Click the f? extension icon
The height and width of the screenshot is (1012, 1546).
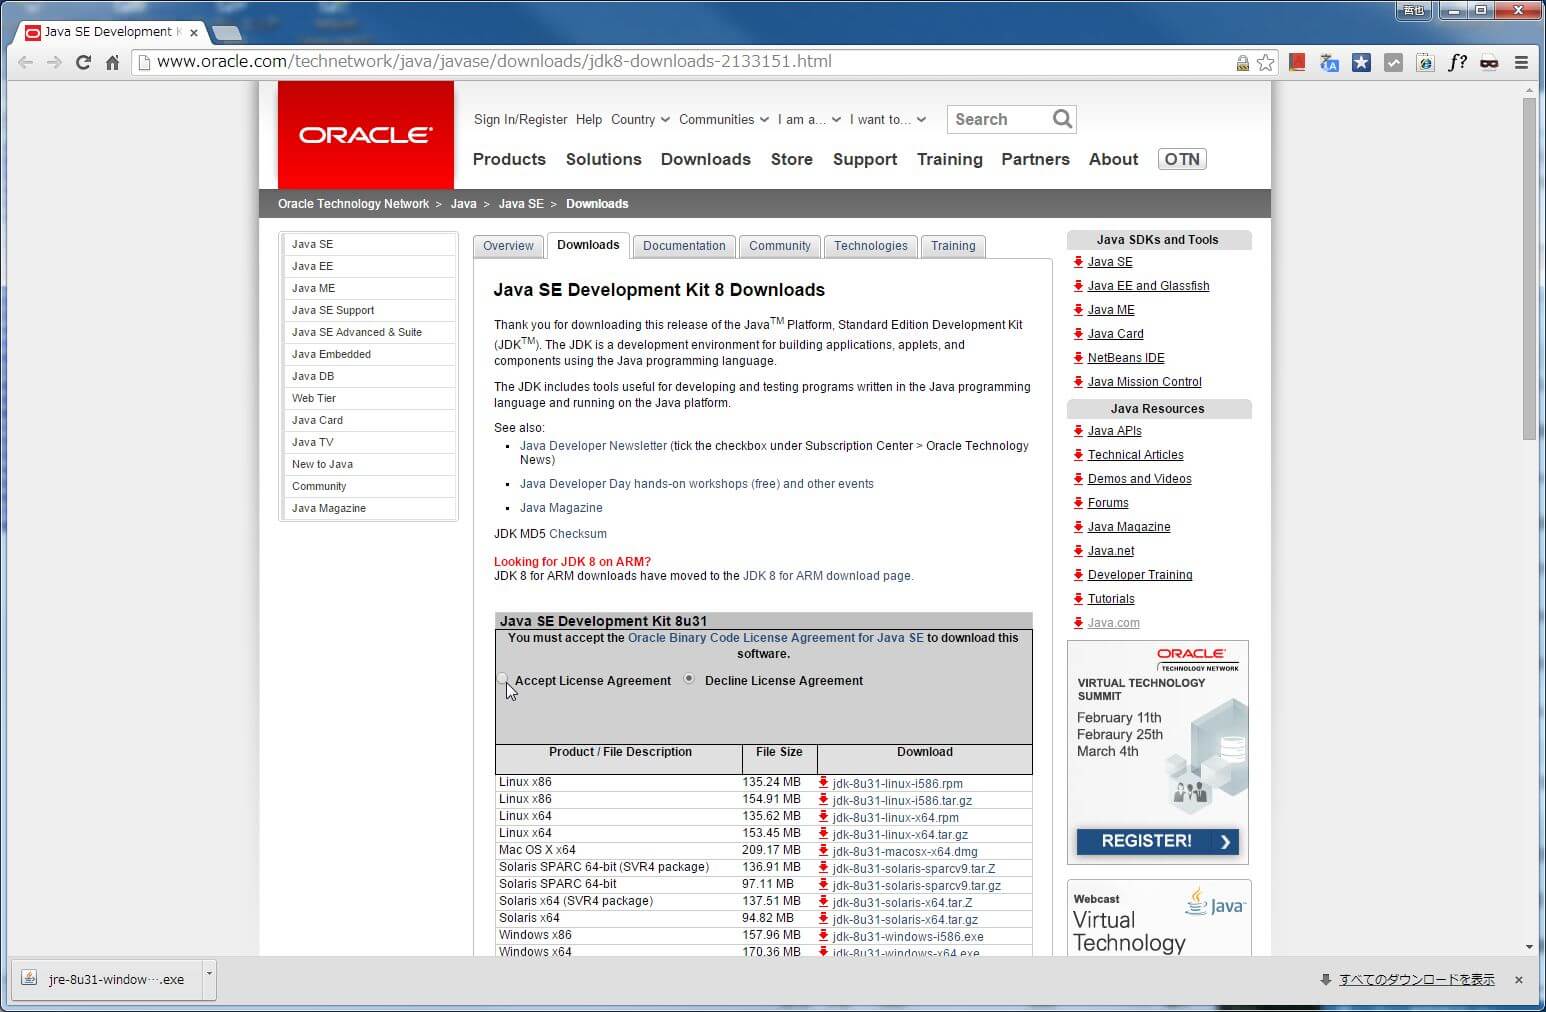tap(1457, 62)
